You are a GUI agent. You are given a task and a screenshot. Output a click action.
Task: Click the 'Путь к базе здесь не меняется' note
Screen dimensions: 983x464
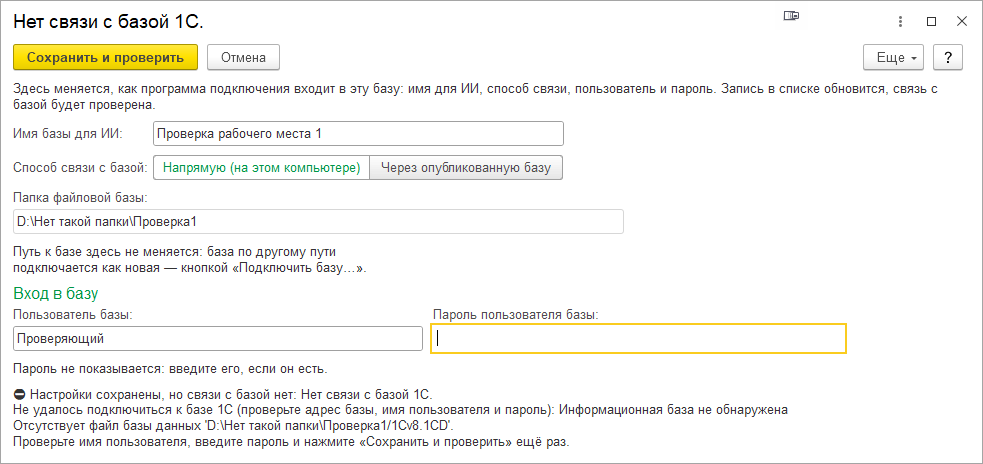[189, 260]
